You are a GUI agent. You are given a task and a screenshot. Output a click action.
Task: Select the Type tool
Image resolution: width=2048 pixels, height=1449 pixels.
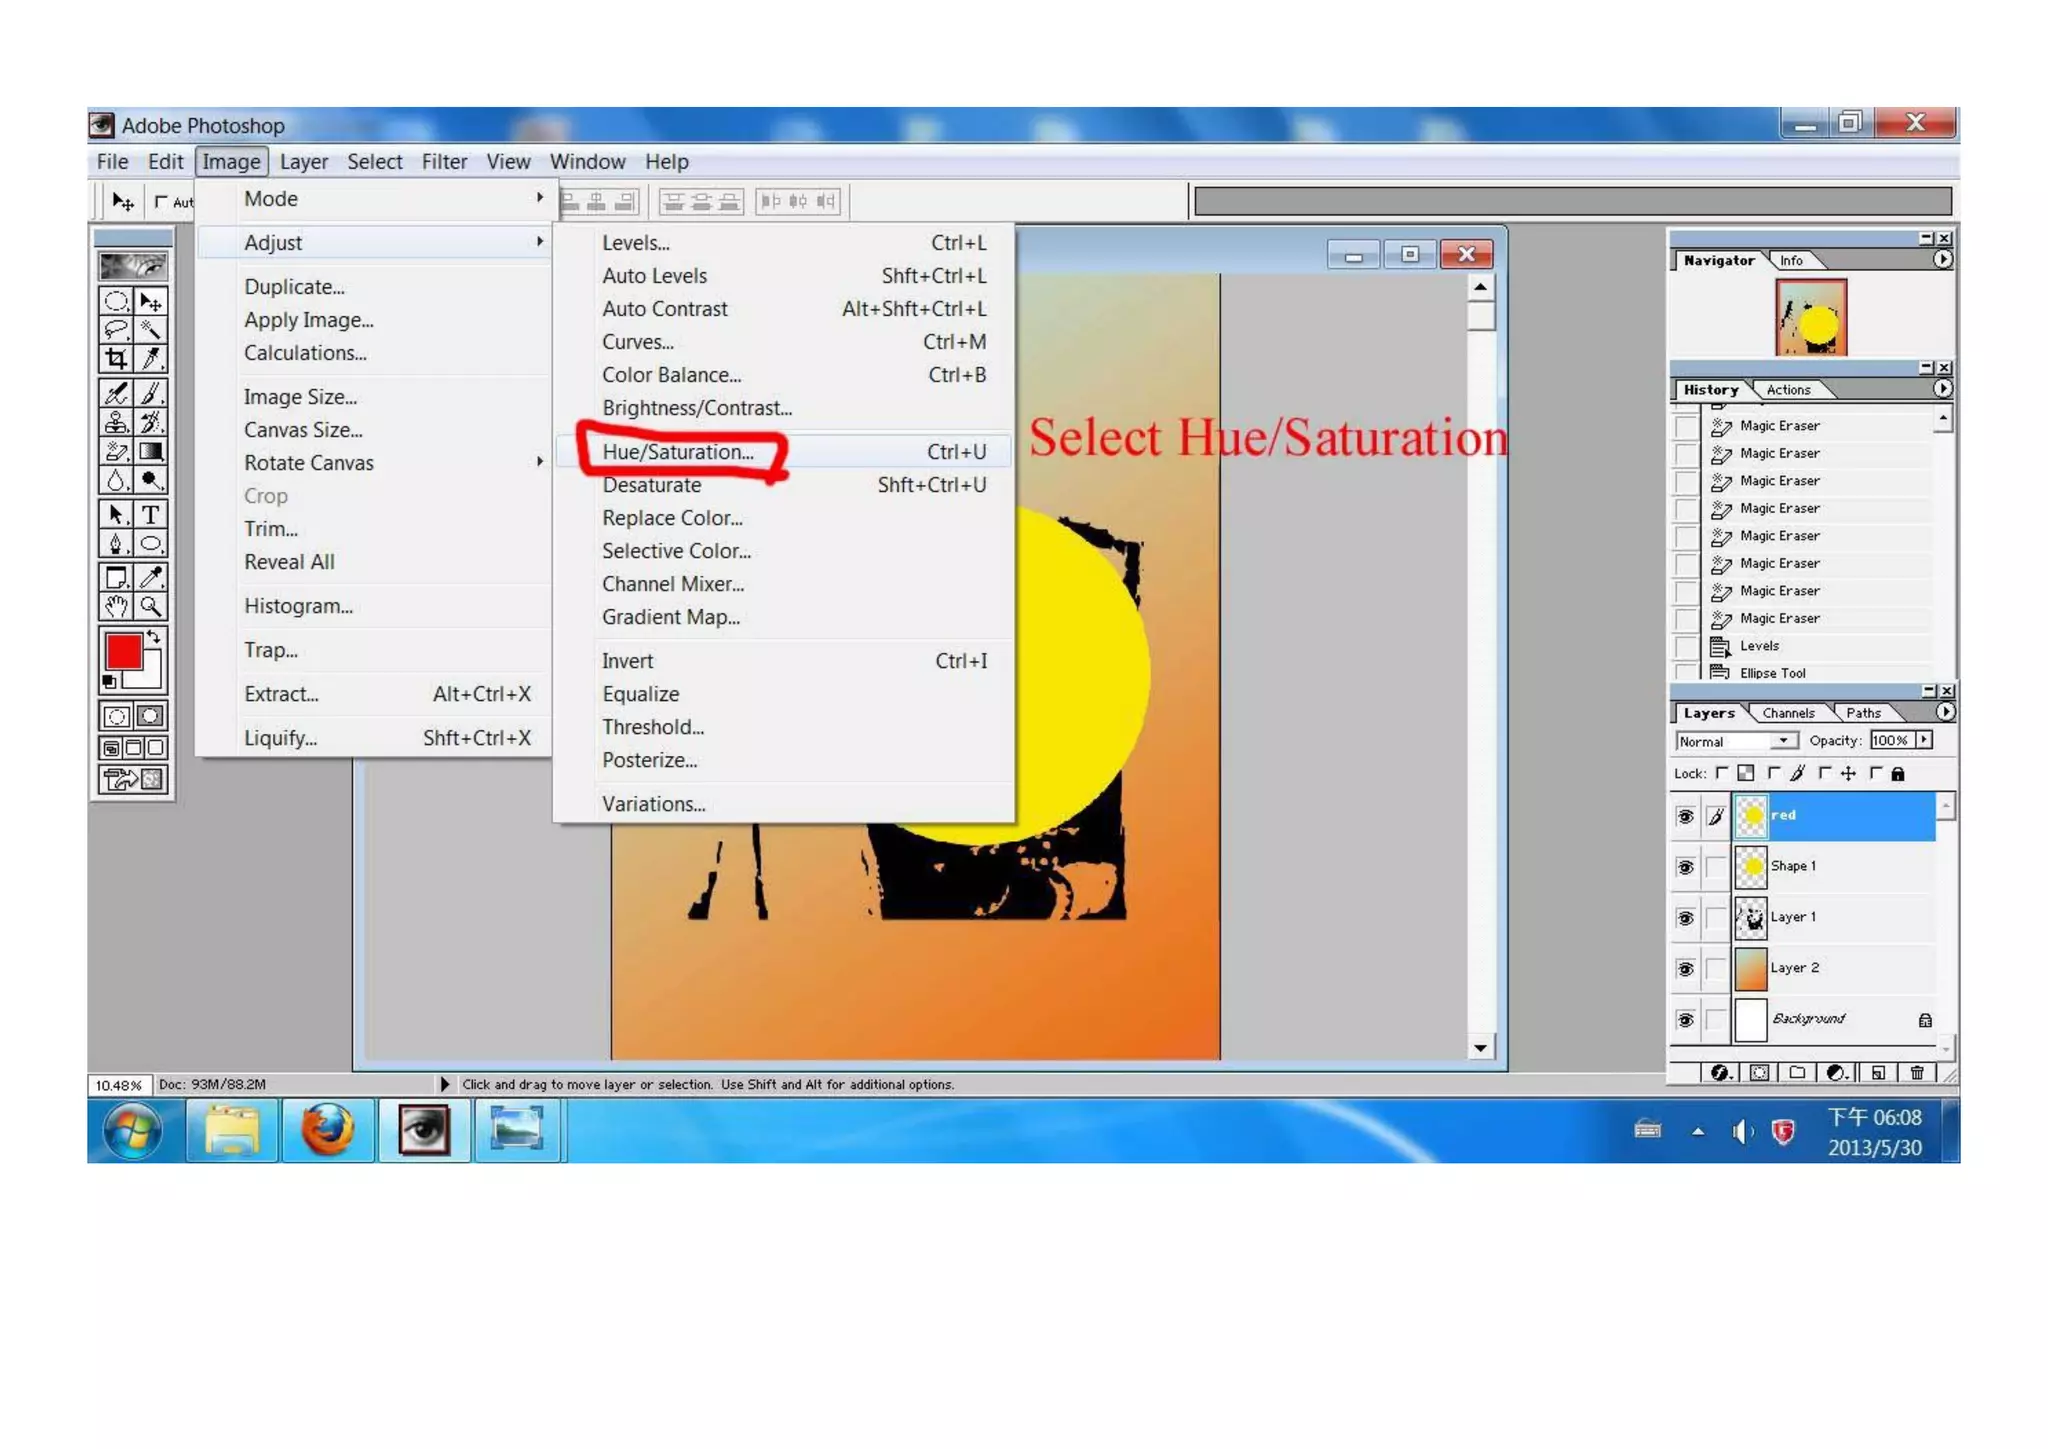[151, 514]
